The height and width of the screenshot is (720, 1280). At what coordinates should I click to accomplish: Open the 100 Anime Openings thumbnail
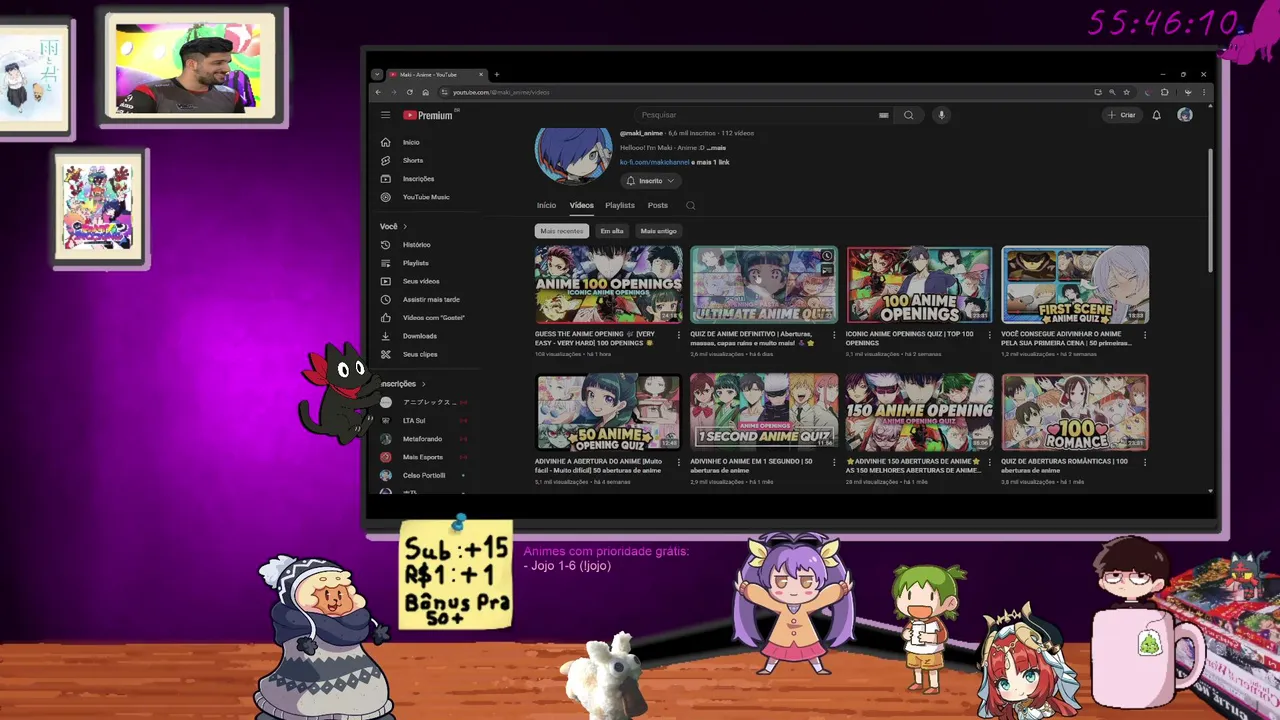[x=919, y=285]
